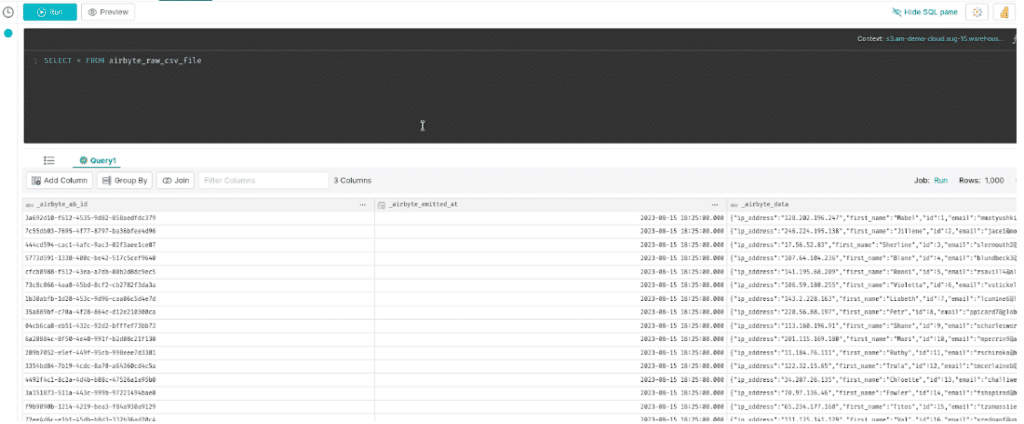The width and height of the screenshot is (1024, 424).
Task: Click the Add Column button
Action: (59, 181)
